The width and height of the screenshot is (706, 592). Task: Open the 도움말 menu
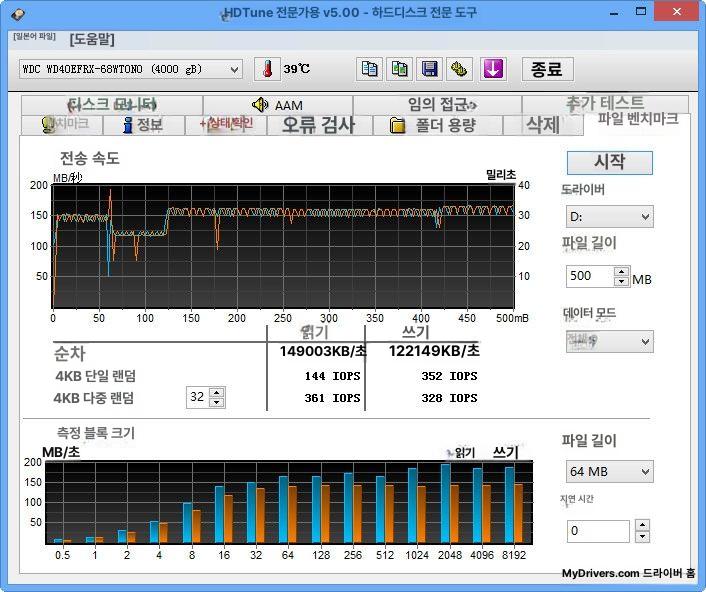tap(92, 40)
